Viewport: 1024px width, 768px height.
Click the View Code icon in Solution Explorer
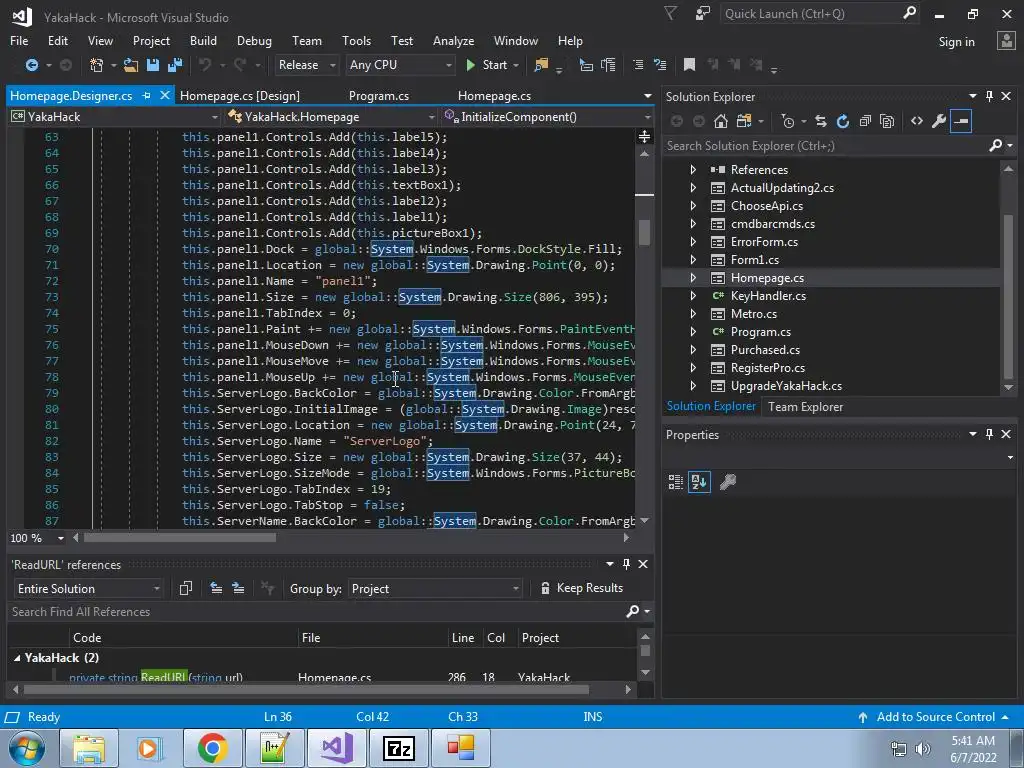917,121
